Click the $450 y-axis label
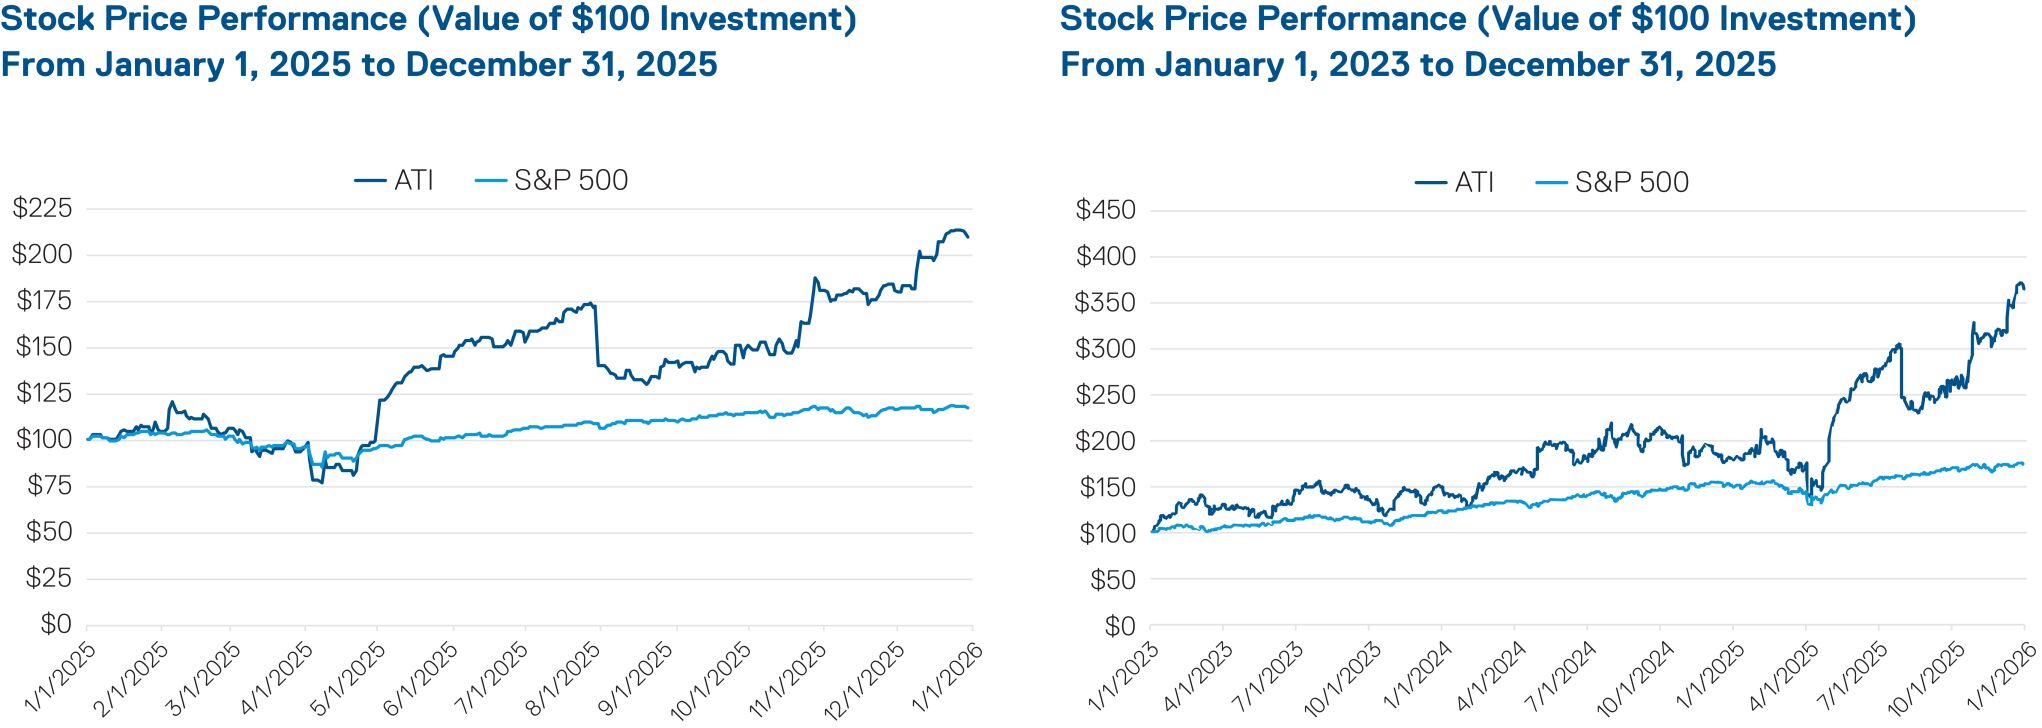The height and width of the screenshot is (728, 2042). point(1105,210)
